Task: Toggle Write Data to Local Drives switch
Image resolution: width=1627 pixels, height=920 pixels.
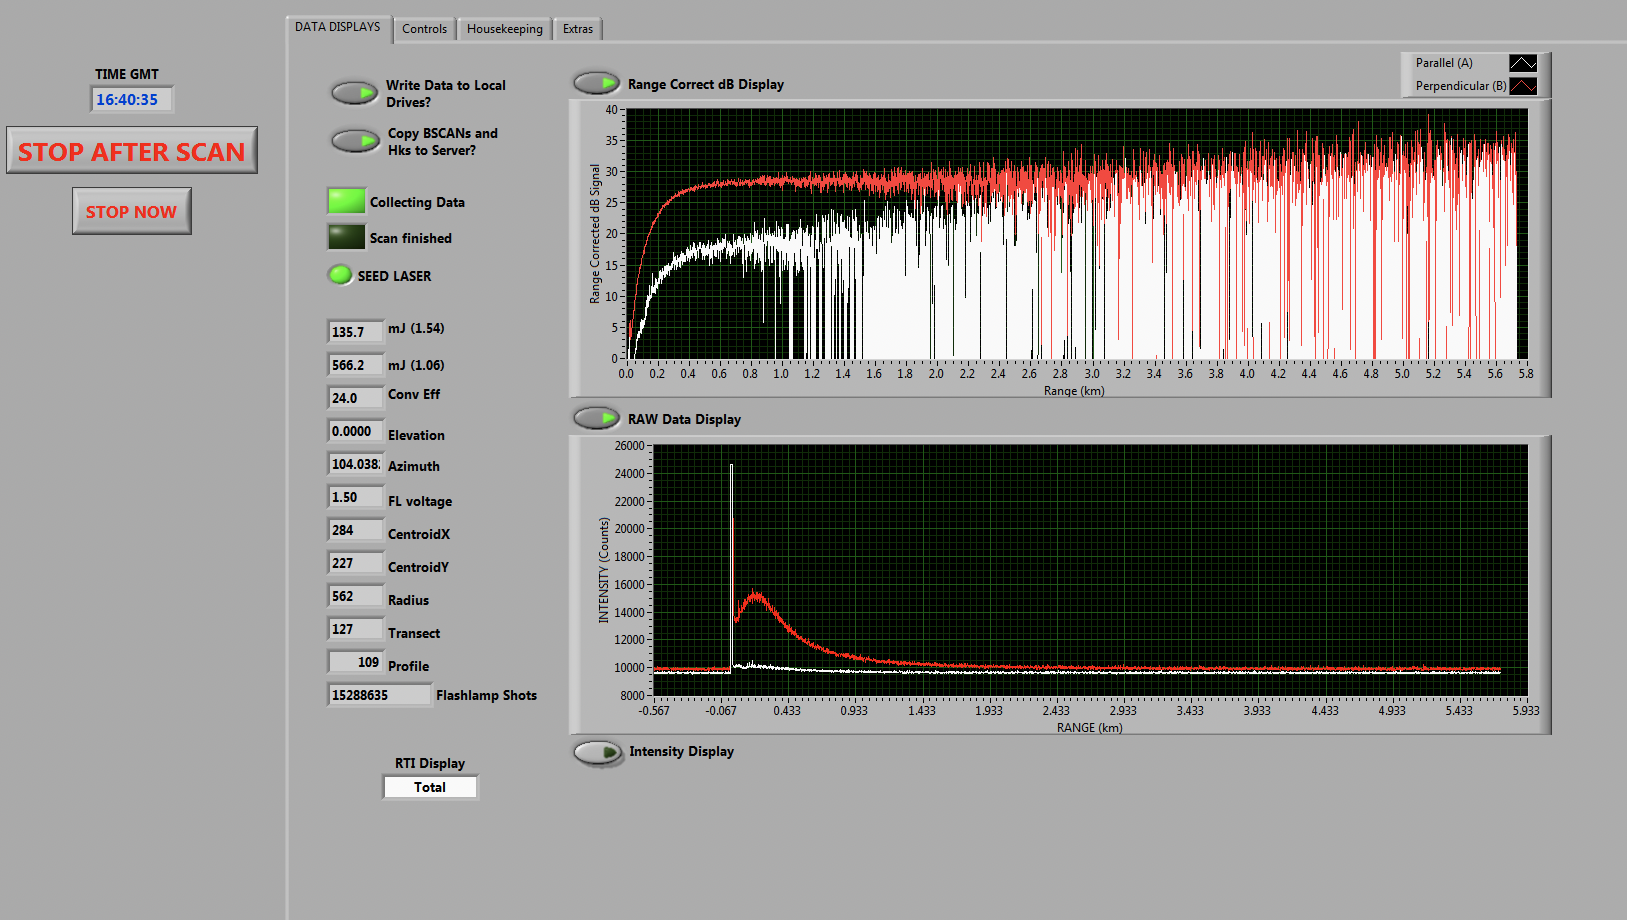Action: pos(354,93)
